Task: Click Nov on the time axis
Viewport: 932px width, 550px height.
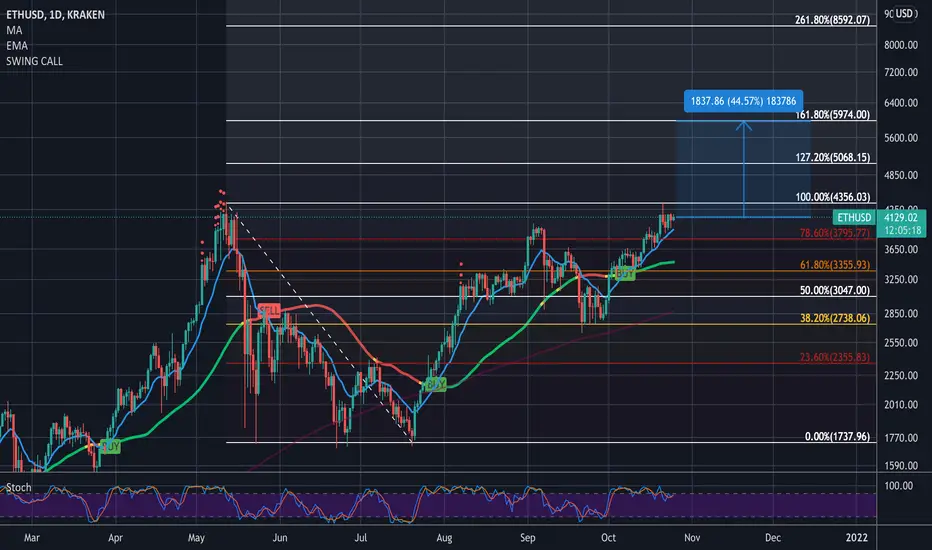Action: click(x=692, y=538)
